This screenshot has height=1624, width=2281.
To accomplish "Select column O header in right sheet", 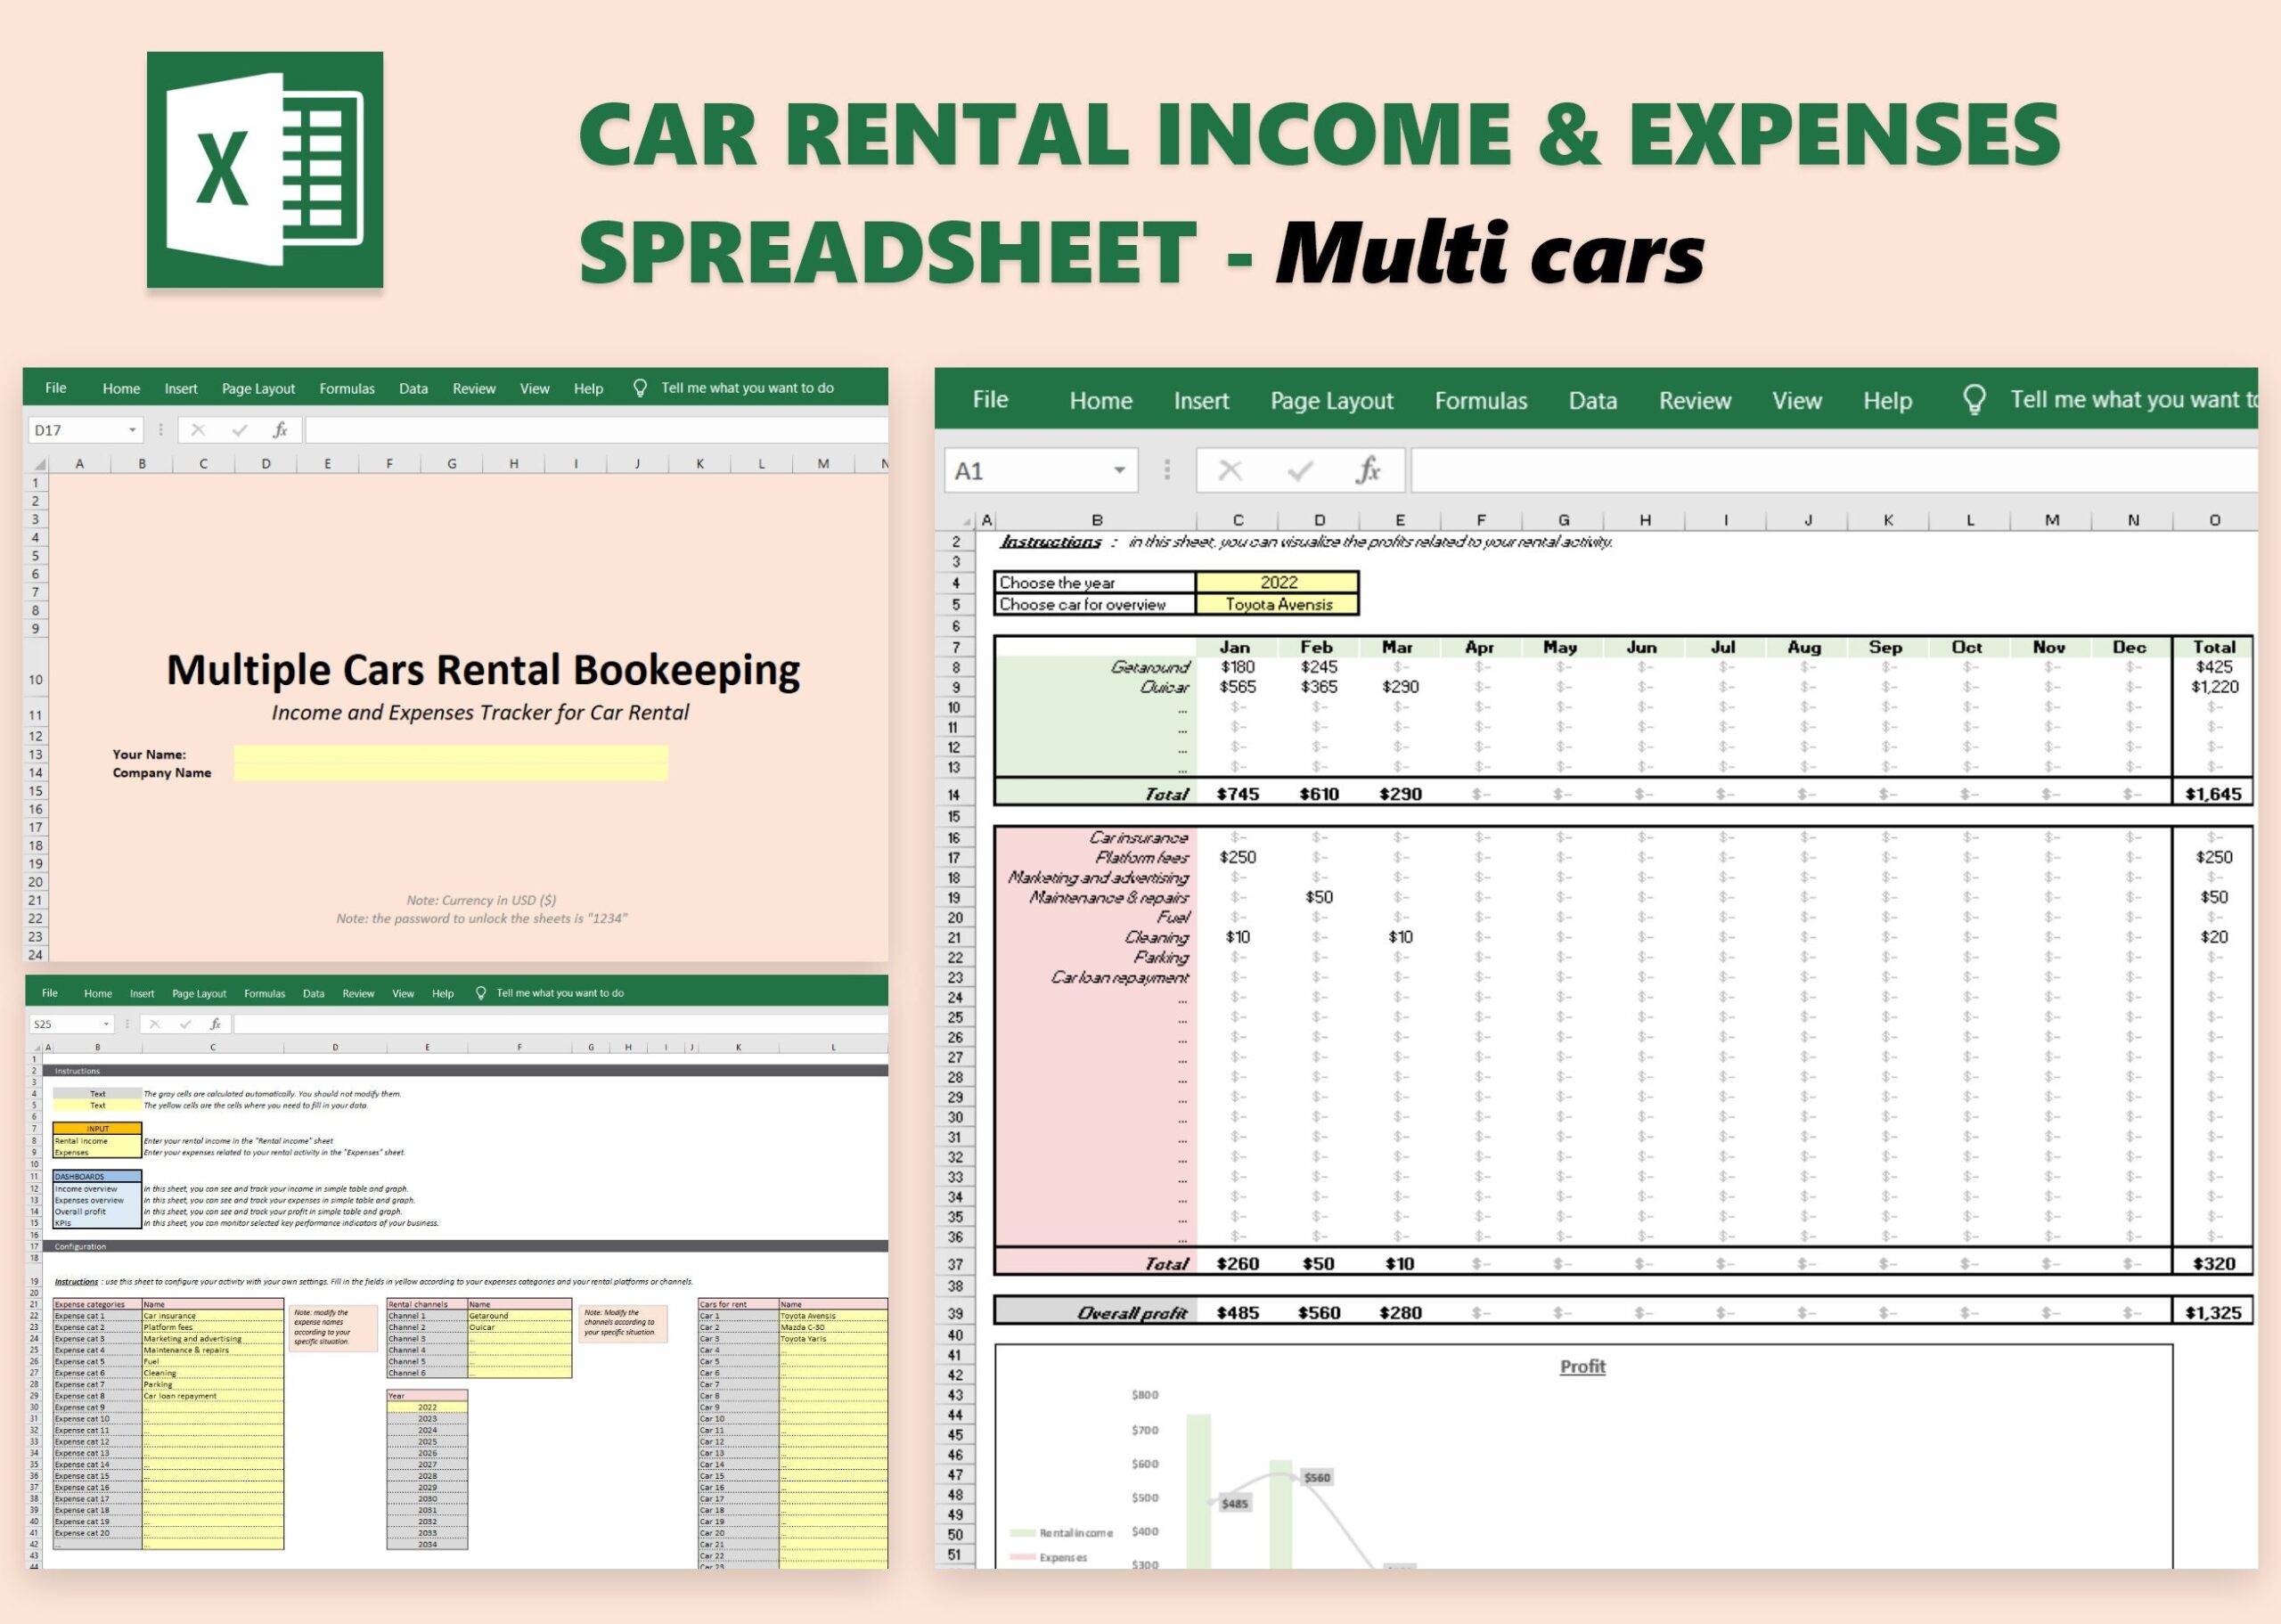I will pos(2214,520).
